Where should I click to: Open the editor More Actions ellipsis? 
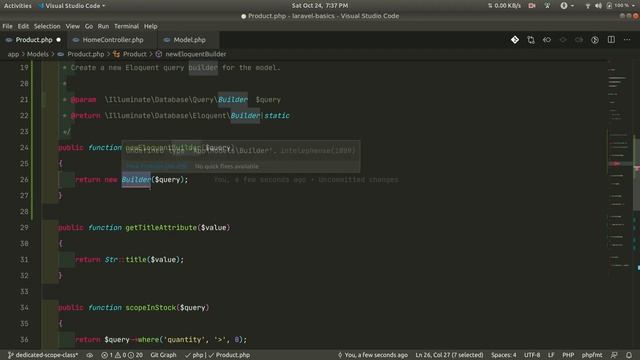627,40
